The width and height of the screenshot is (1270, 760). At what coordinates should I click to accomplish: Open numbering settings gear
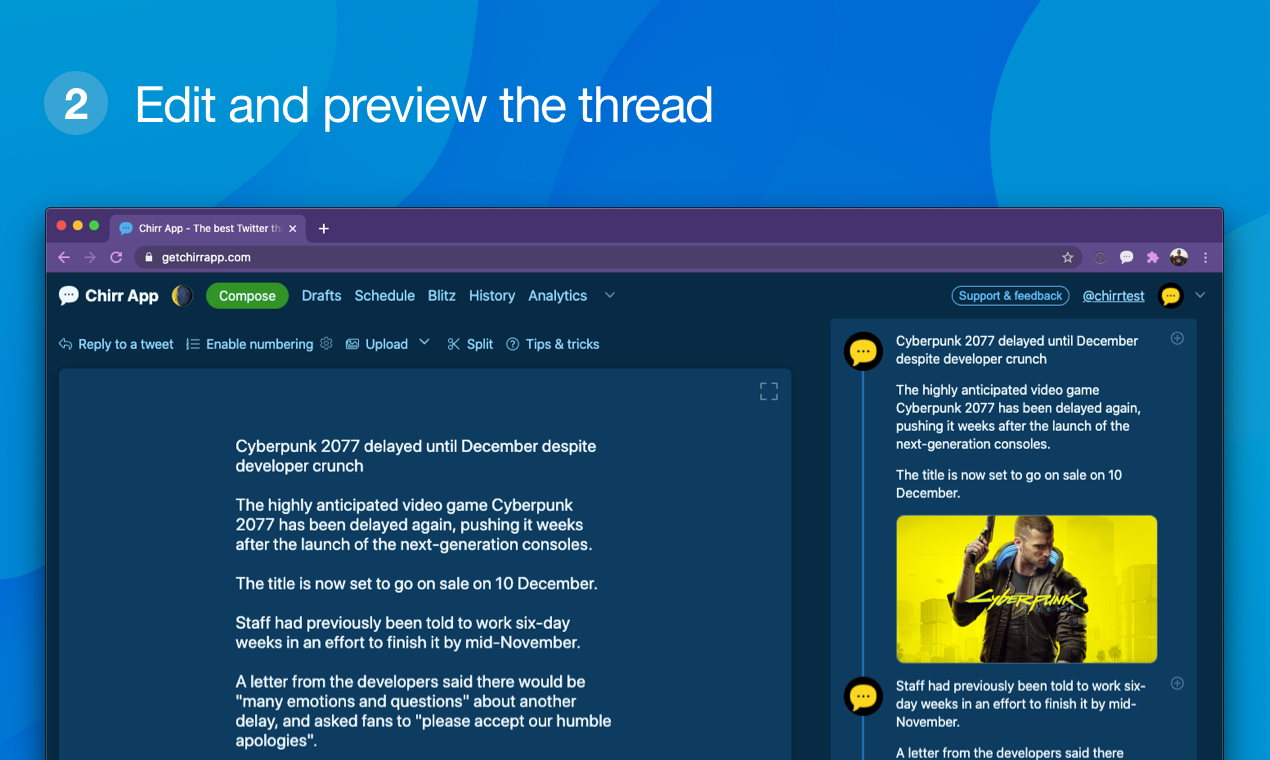click(x=326, y=344)
